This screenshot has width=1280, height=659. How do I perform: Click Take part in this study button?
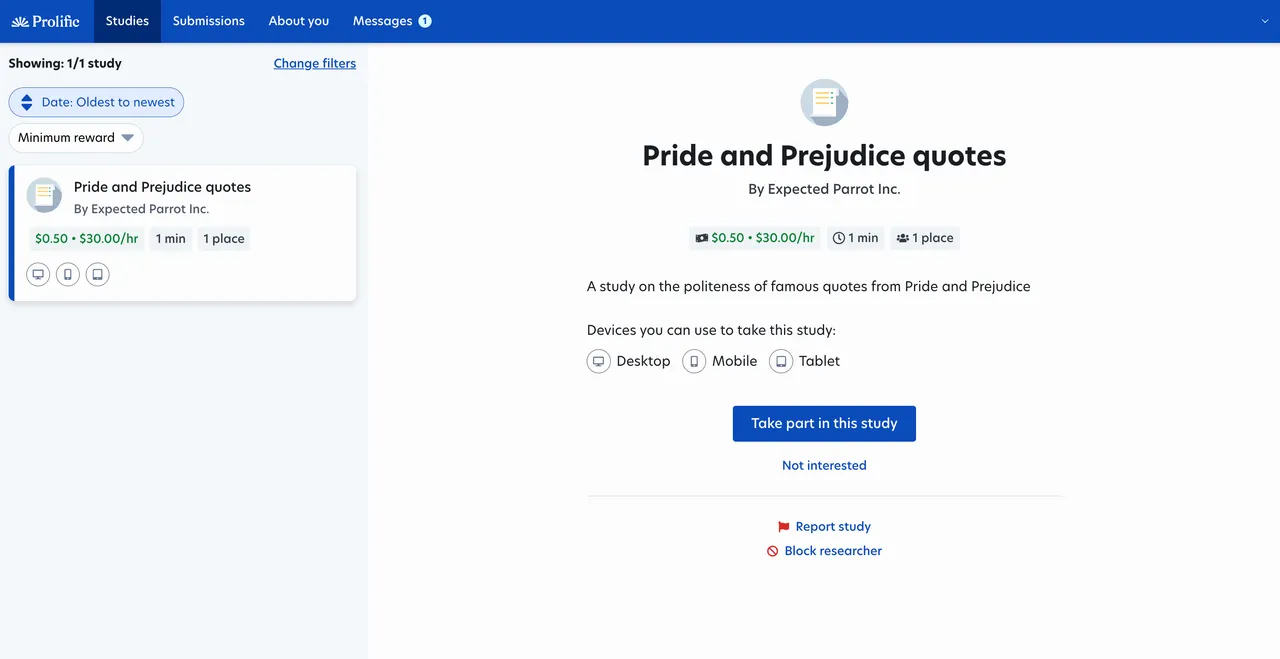(x=824, y=423)
